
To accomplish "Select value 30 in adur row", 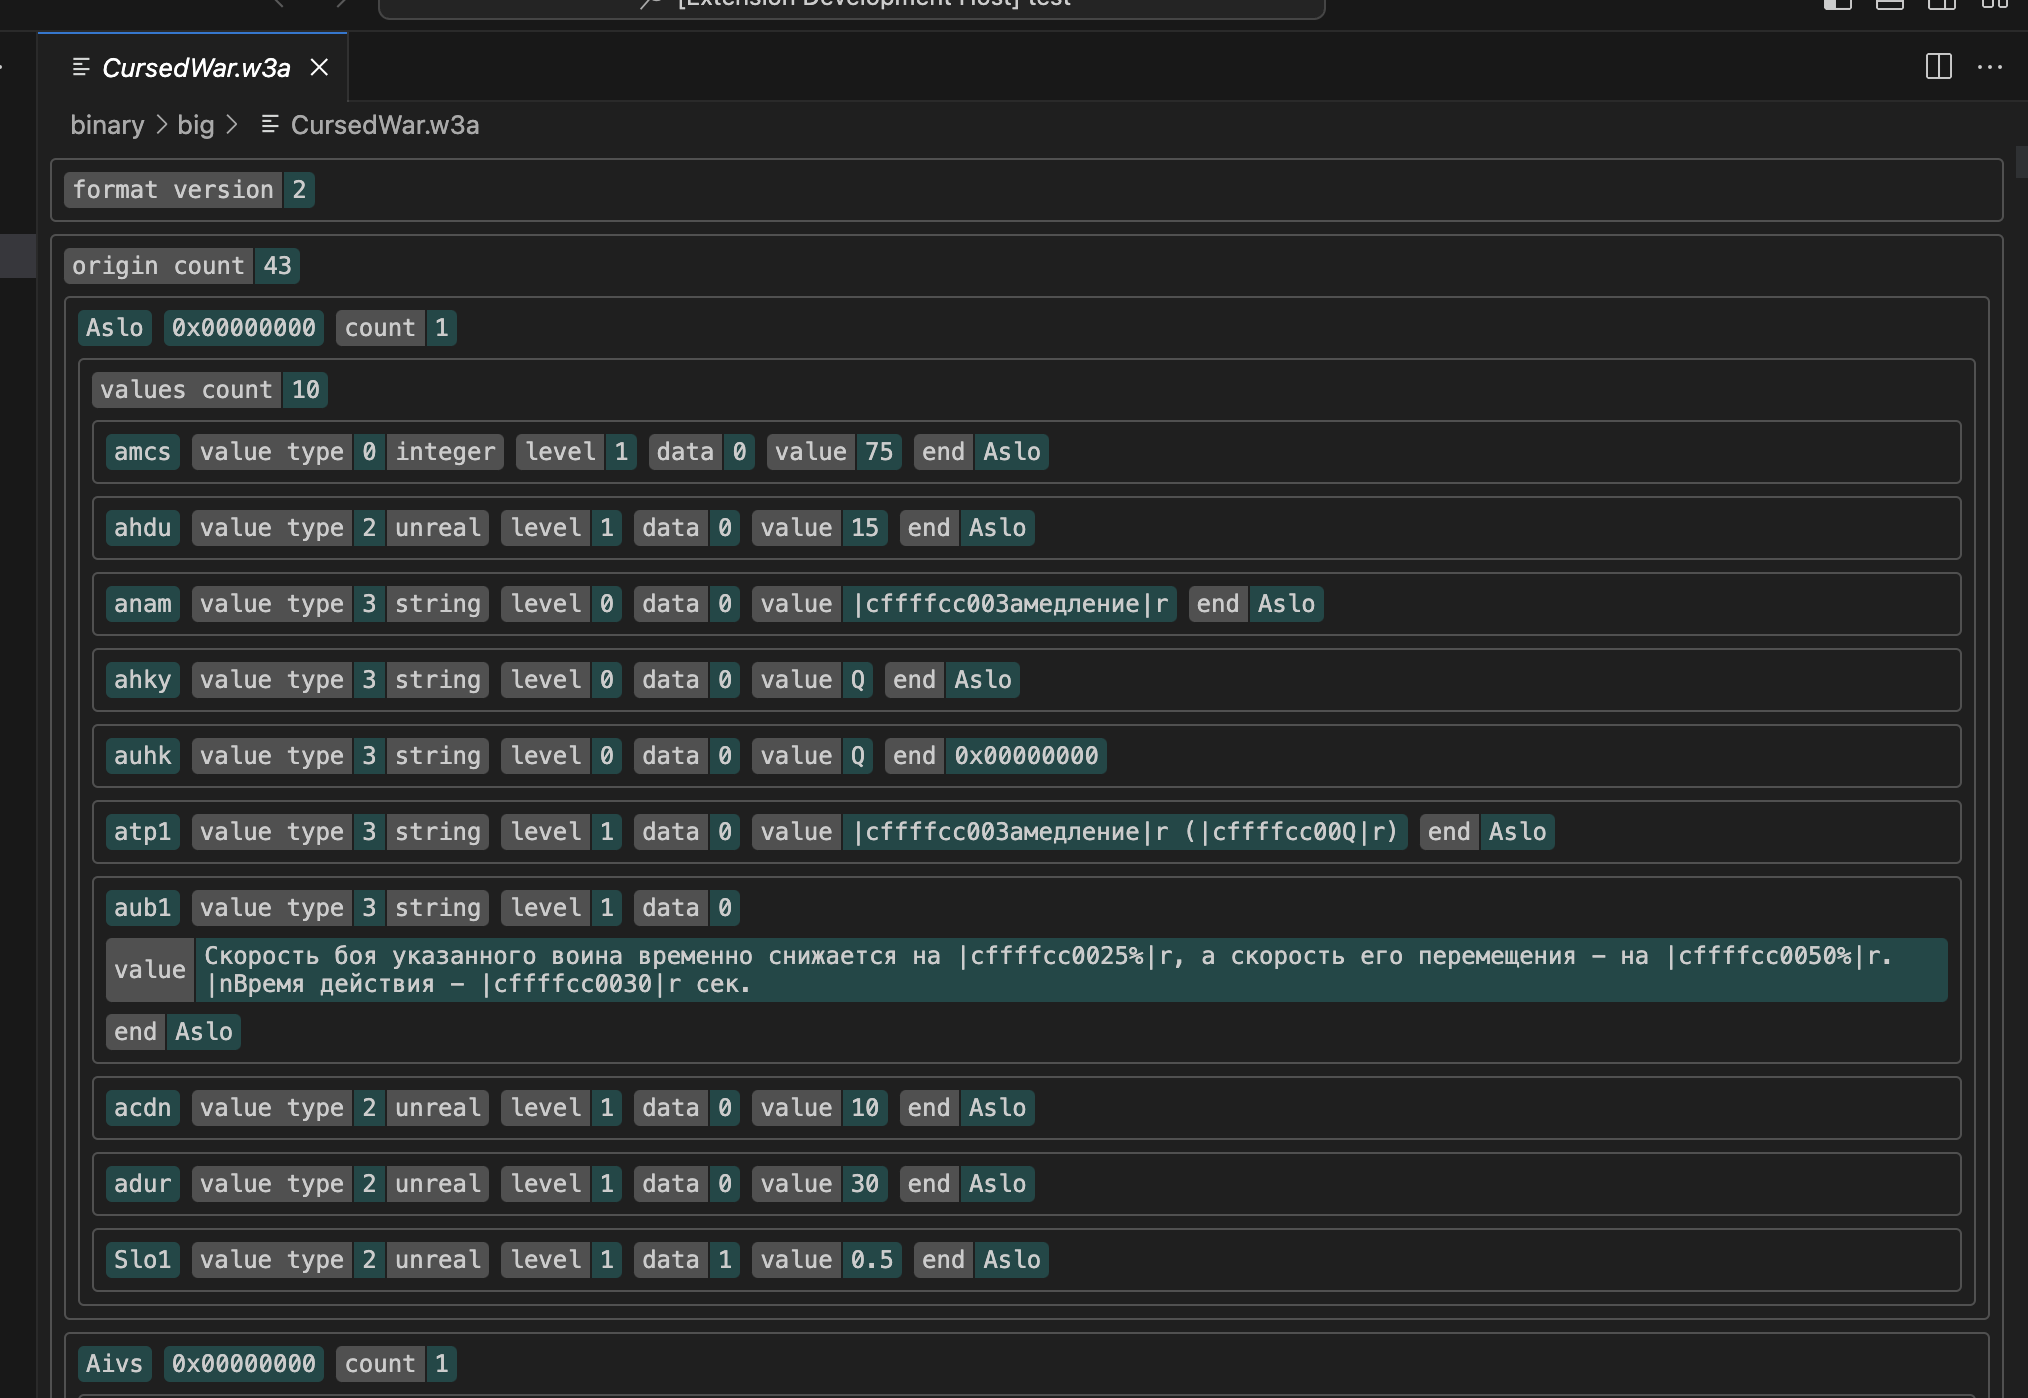I will [x=864, y=1184].
